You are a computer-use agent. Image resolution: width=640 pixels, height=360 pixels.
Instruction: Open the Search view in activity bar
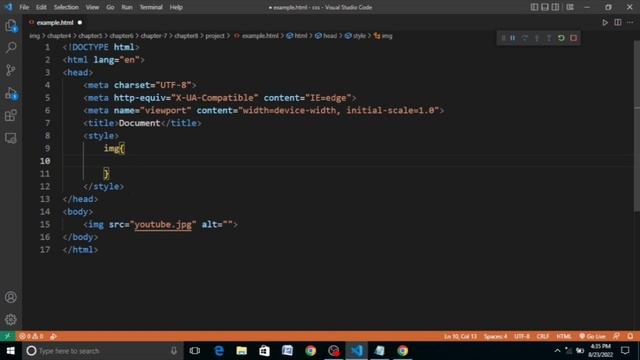[11, 47]
